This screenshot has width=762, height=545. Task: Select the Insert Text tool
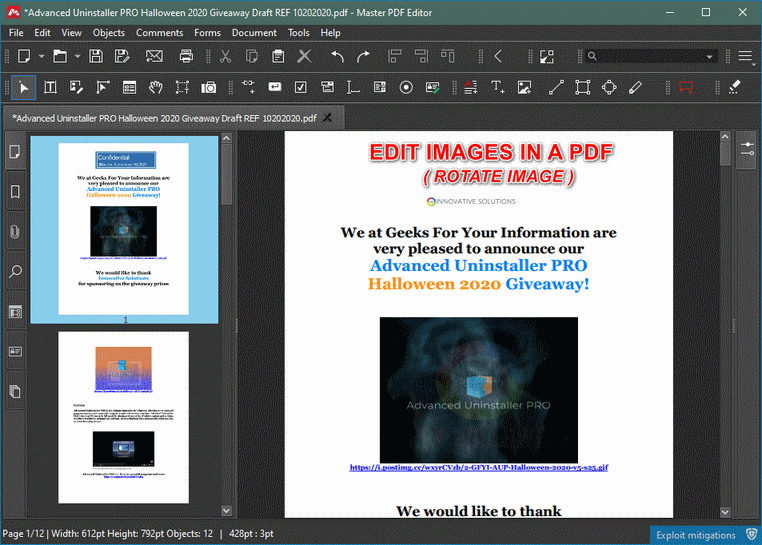tap(497, 88)
